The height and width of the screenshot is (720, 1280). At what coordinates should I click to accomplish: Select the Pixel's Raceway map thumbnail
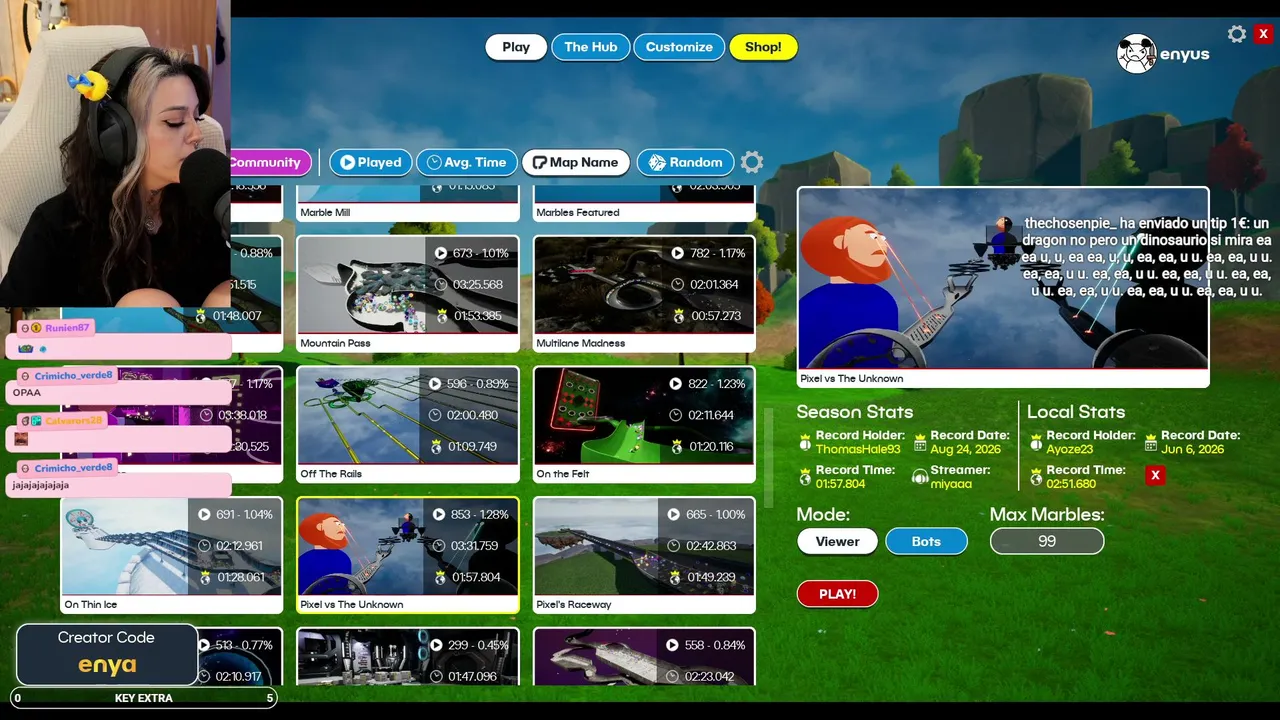click(644, 546)
